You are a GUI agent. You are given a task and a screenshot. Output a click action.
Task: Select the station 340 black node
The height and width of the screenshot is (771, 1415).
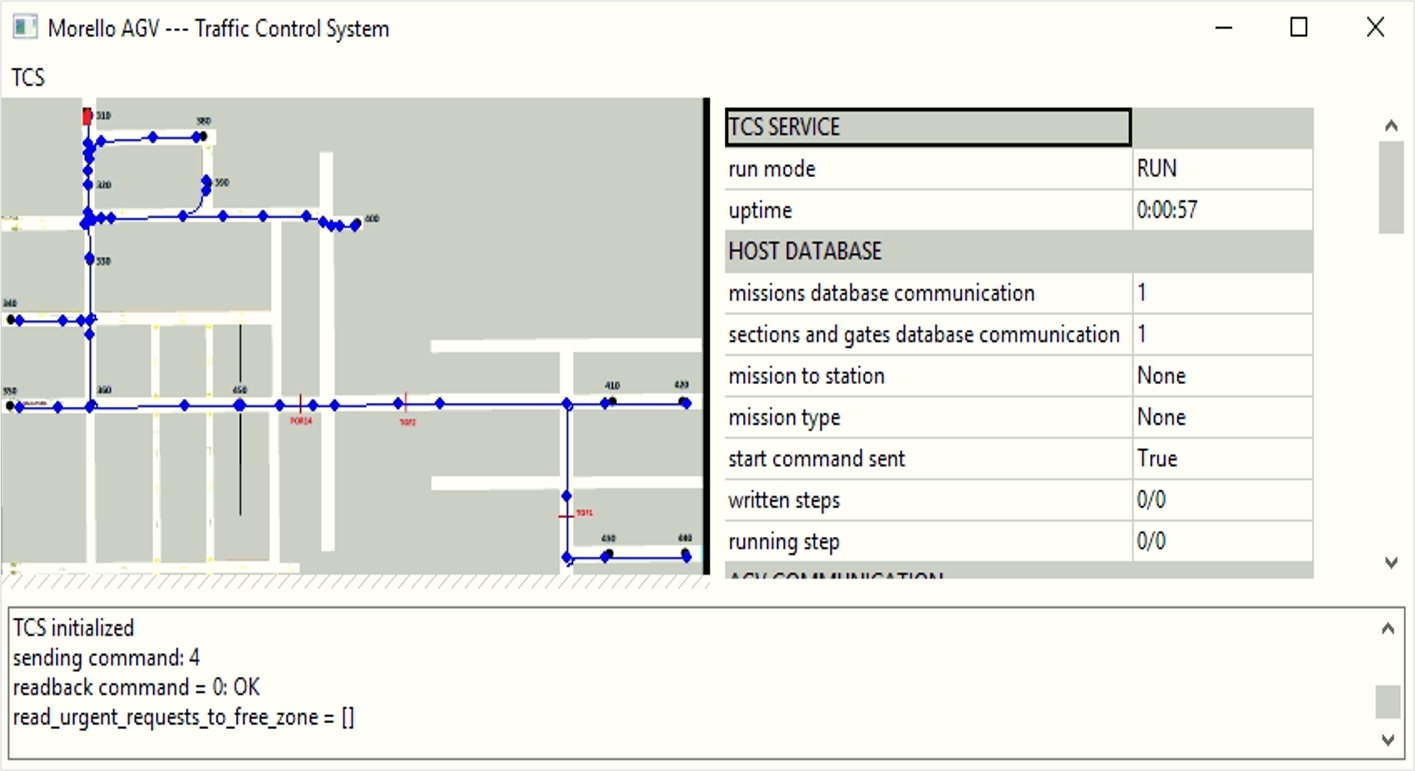click(11, 320)
